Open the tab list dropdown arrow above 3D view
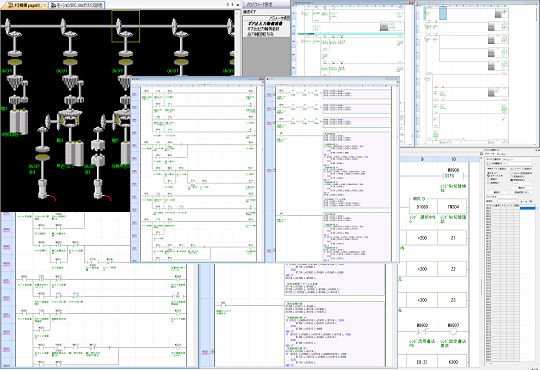 pos(238,5)
